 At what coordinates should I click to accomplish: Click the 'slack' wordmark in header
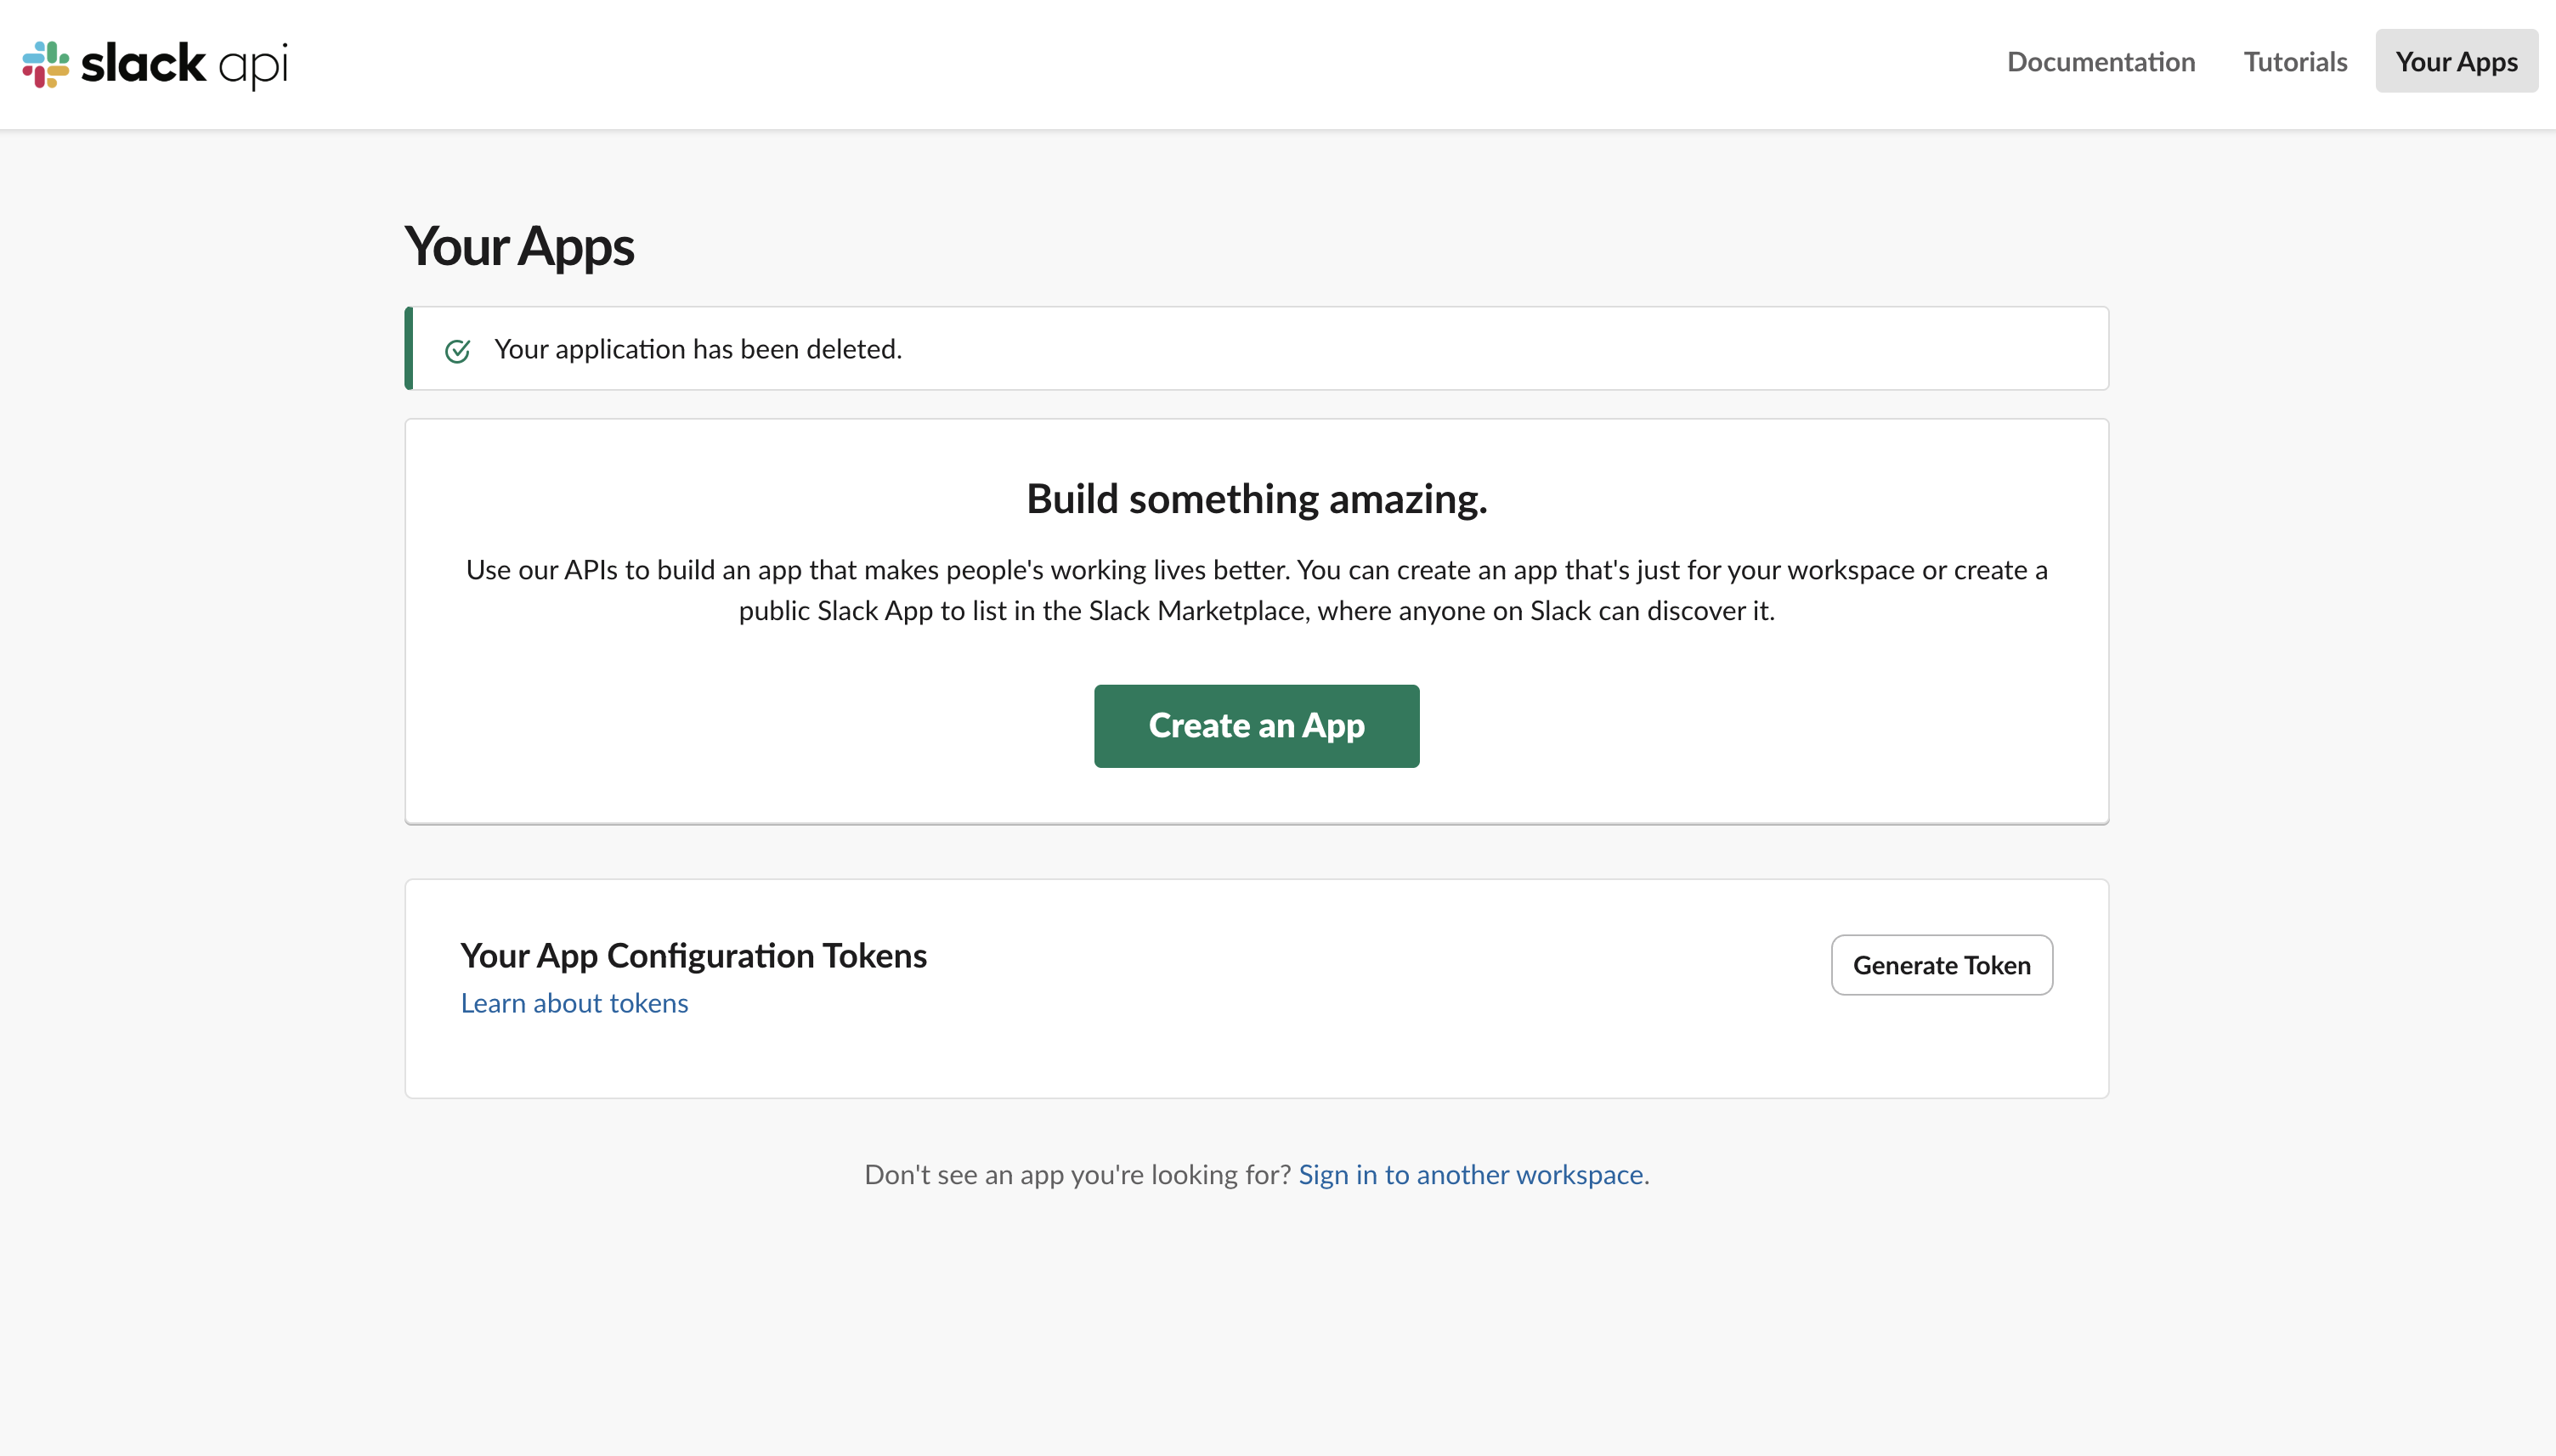coord(143,64)
